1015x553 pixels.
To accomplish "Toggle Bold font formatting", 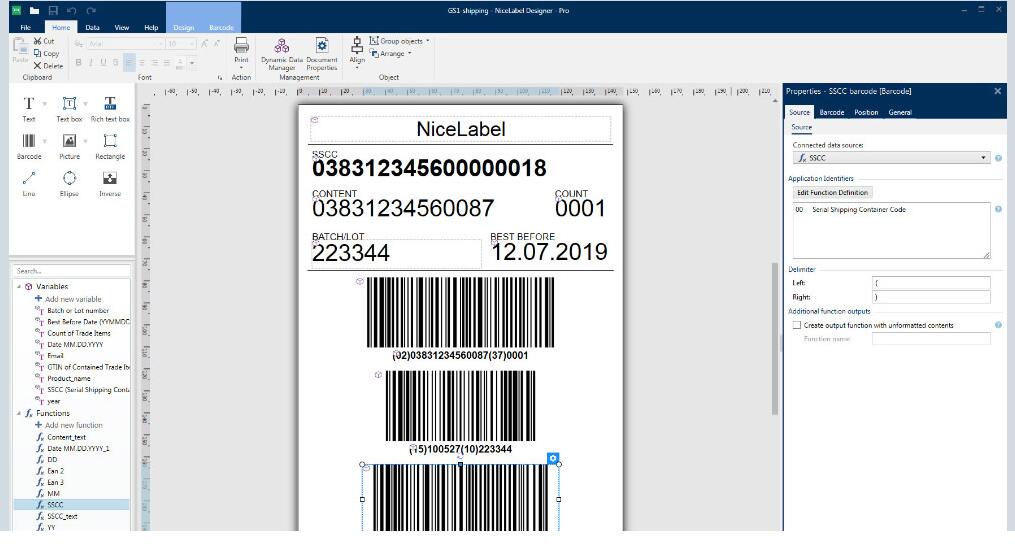I will (78, 62).
